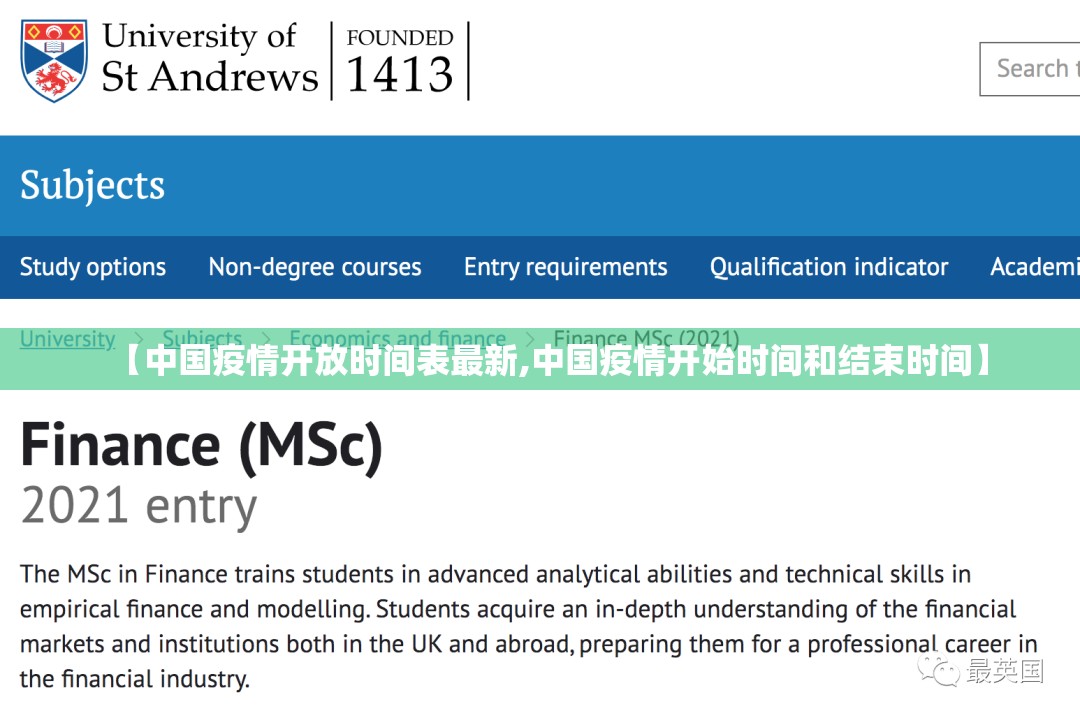
Task: Click the St Andrews crest logo
Action: click(x=54, y=60)
